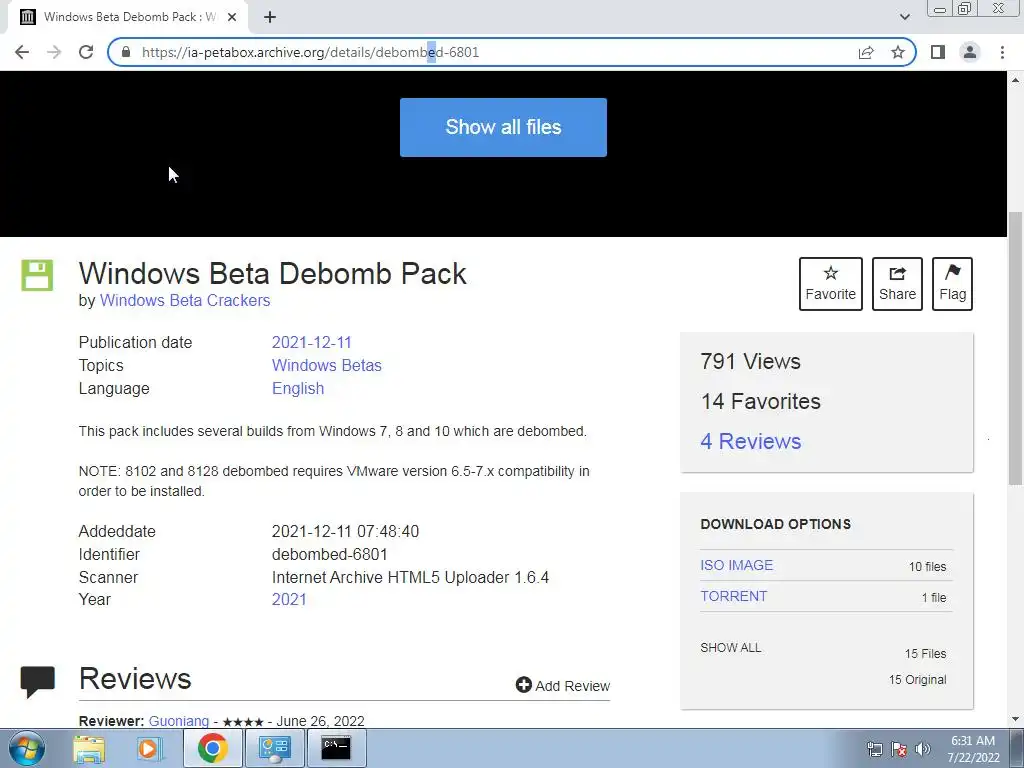The height and width of the screenshot is (768, 1024).
Task: Select the Windows Beta Debomb Pack tab
Action: [129, 17]
